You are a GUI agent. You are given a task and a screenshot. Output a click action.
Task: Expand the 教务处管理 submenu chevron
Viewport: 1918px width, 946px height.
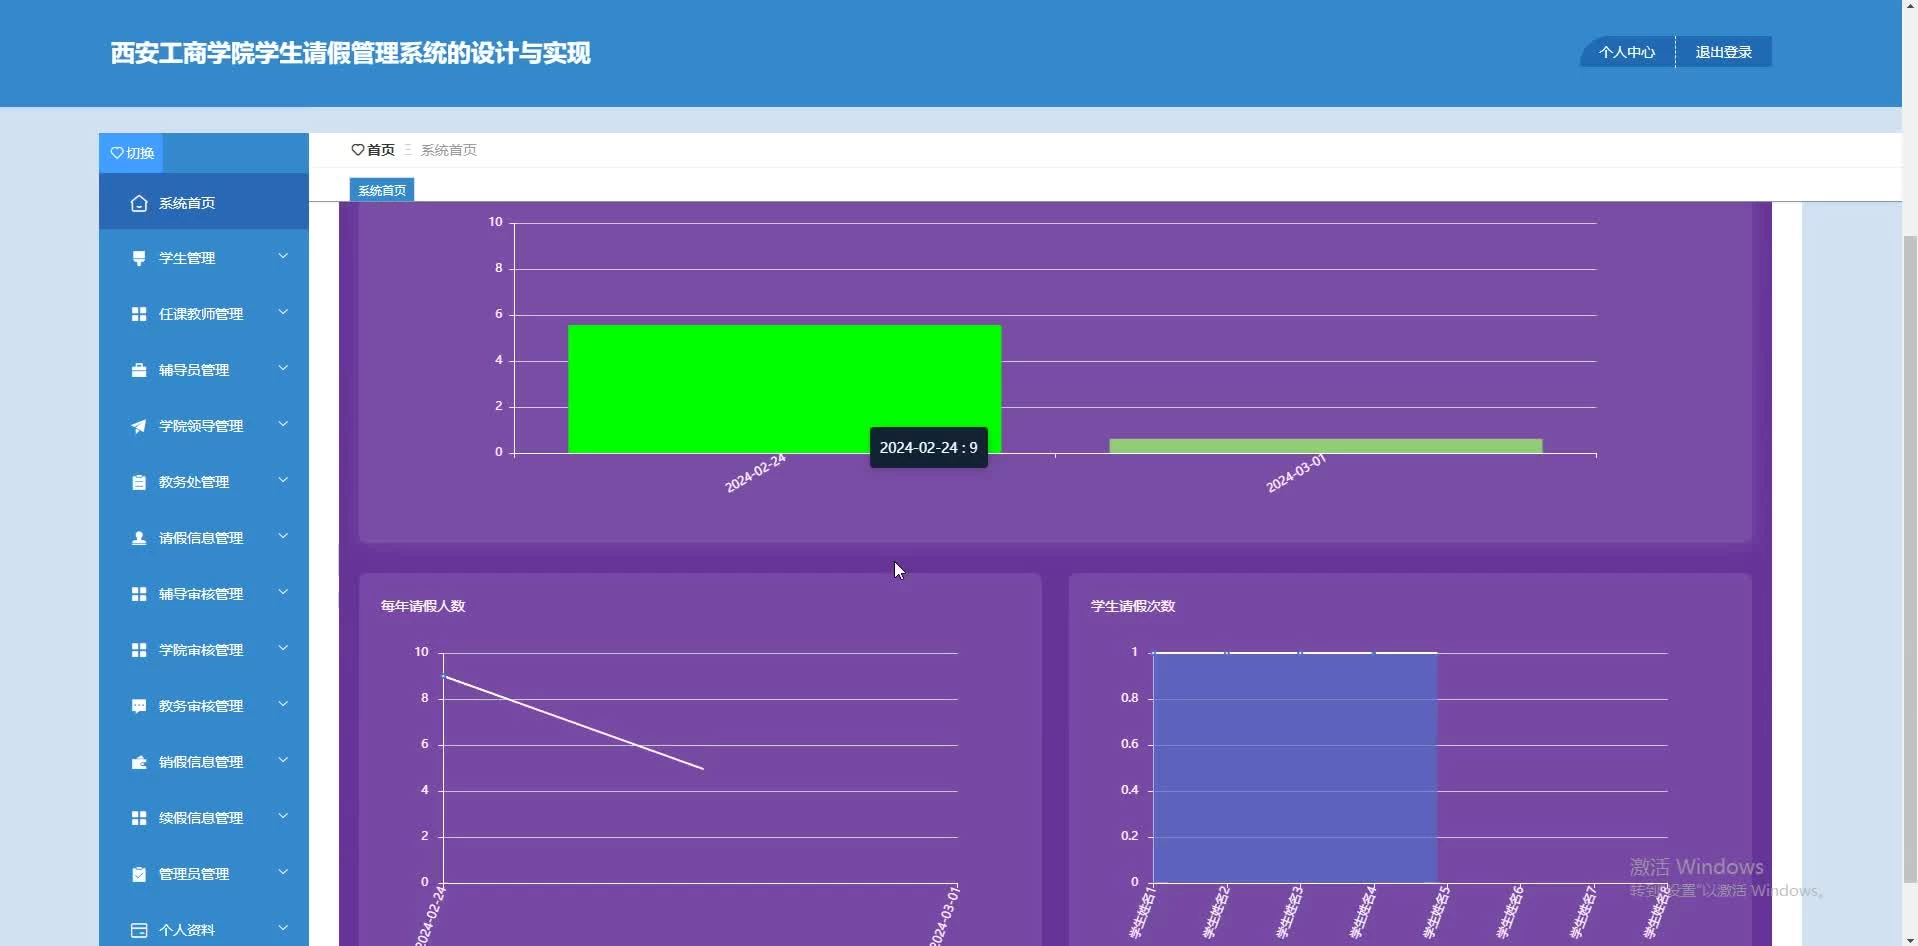pos(283,481)
